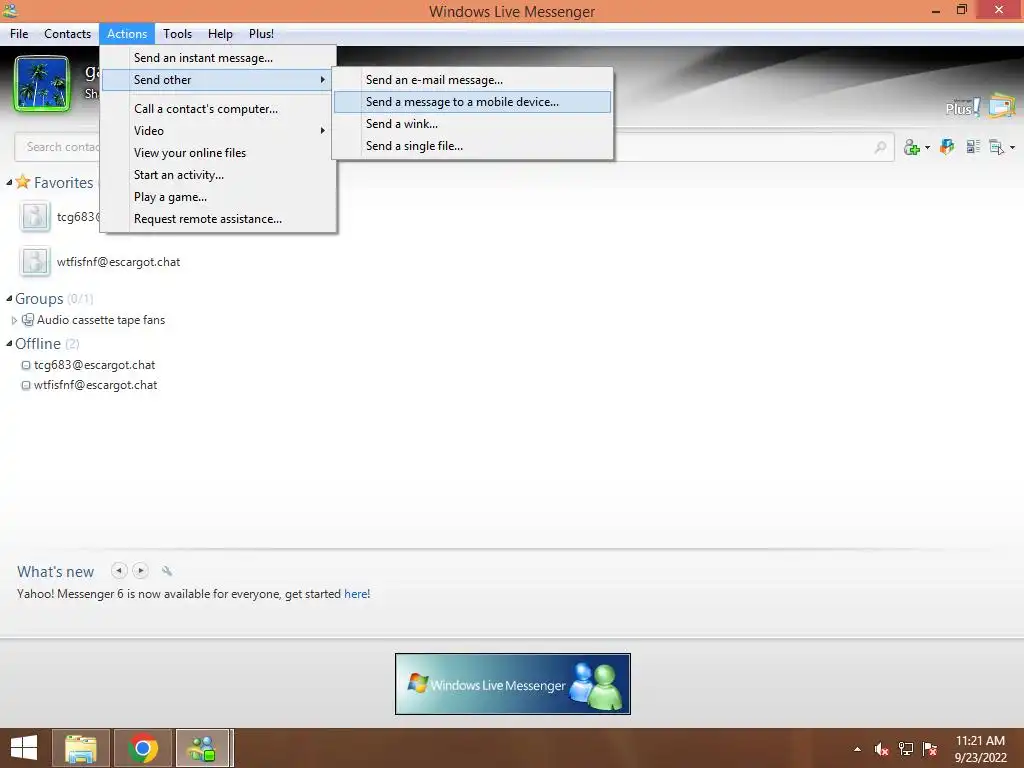Close the Actions menu
Screen dimensions: 1024x768
click(127, 34)
